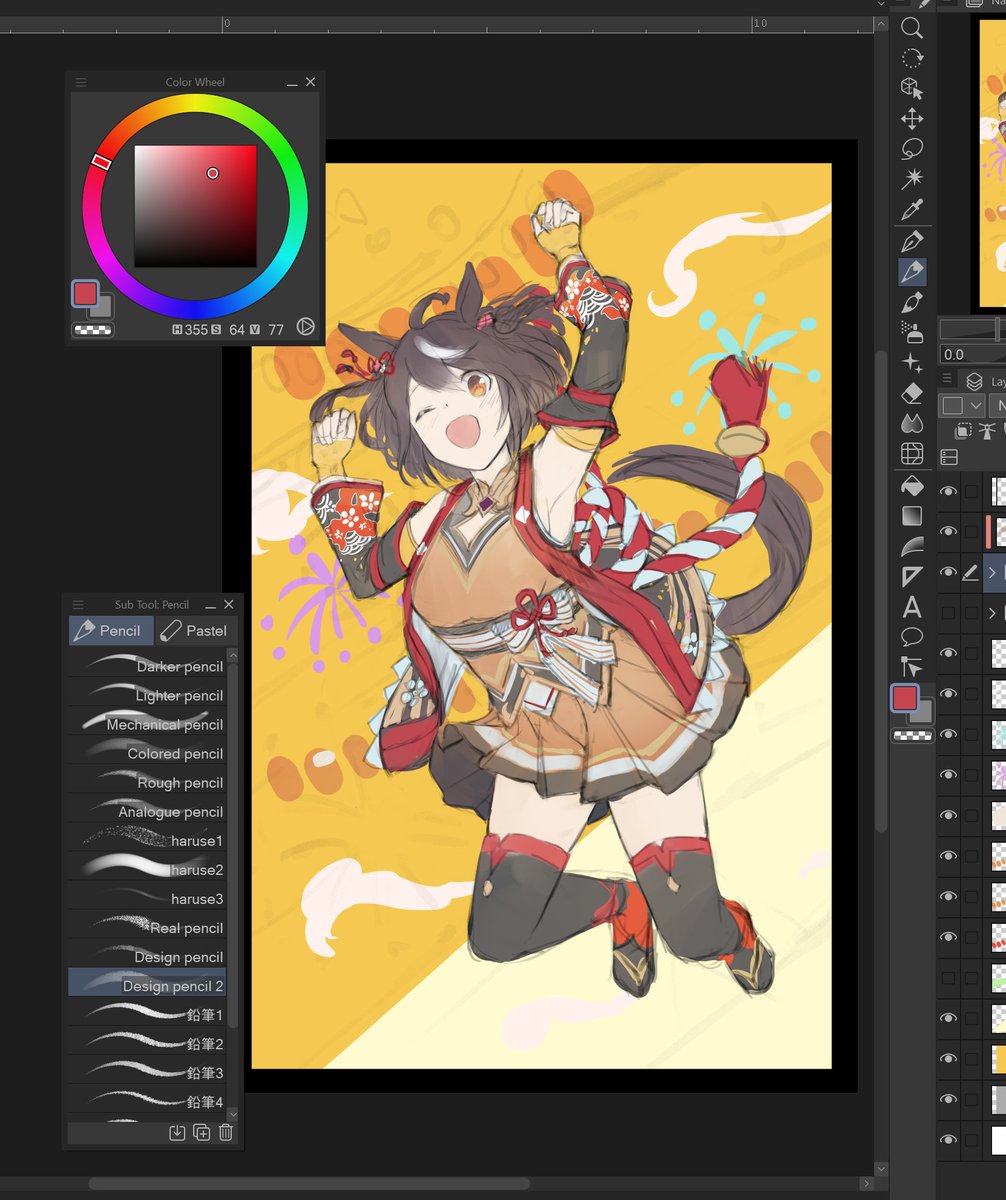Open the Color Wheel panel menu icon
Viewport: 1006px width, 1200px height.
[x=81, y=82]
